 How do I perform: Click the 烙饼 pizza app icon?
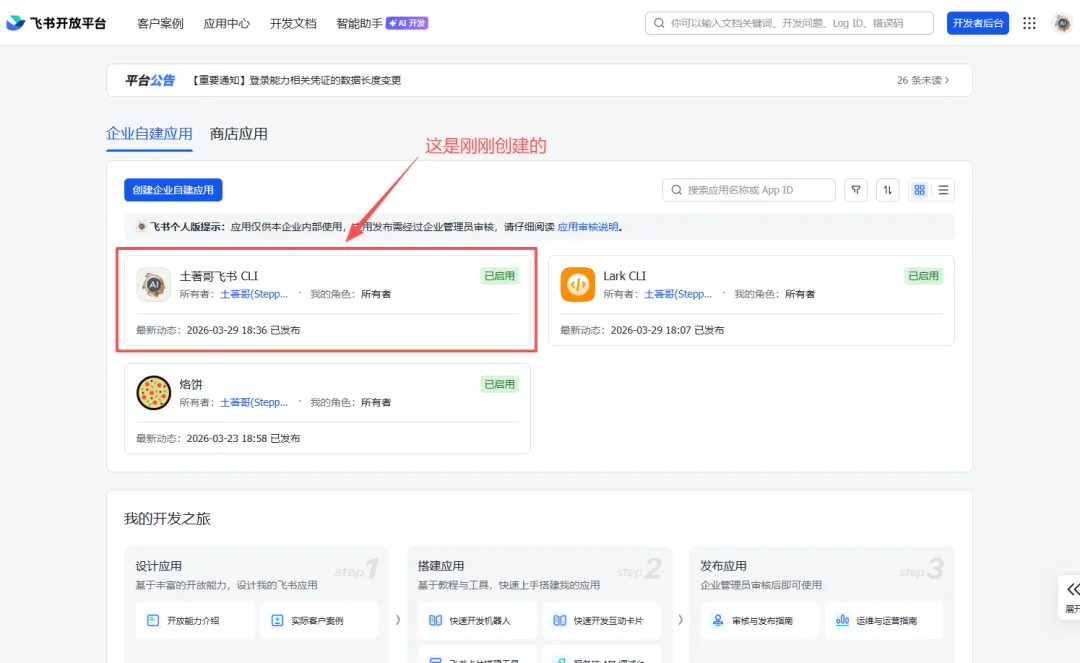point(154,393)
